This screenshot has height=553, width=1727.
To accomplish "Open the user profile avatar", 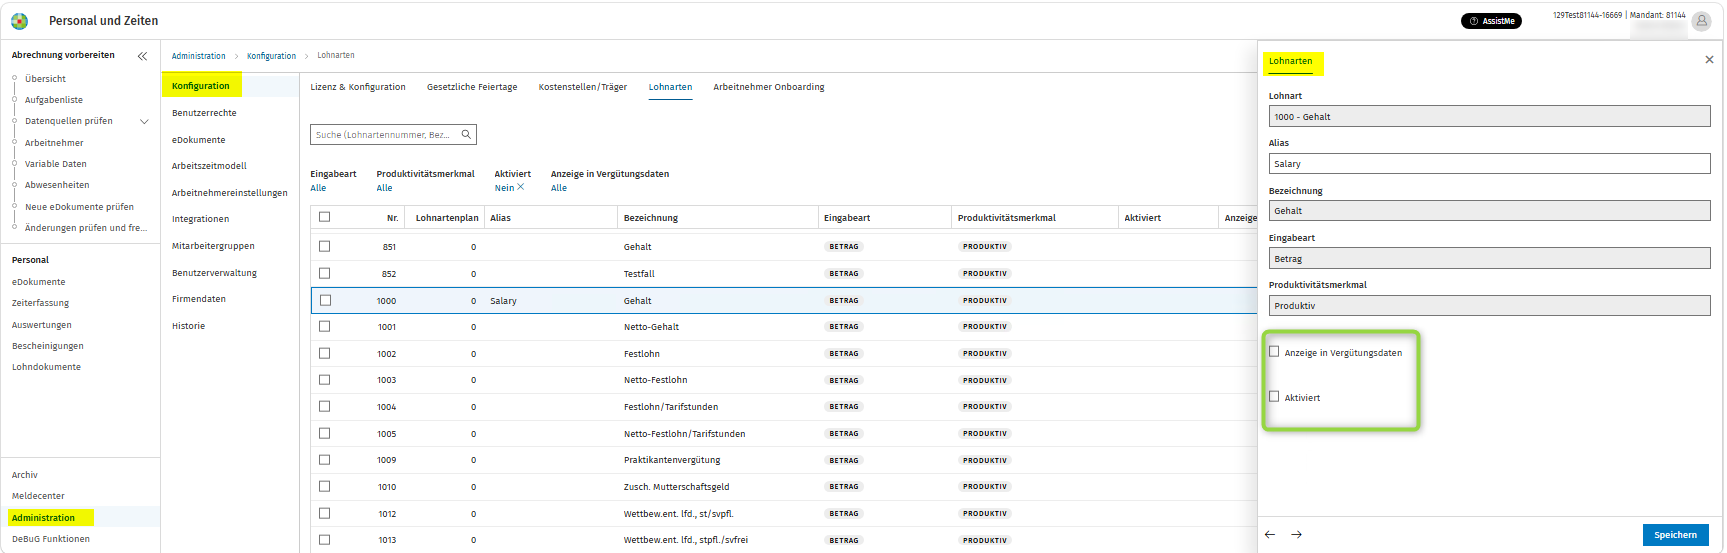I will [x=1701, y=21].
